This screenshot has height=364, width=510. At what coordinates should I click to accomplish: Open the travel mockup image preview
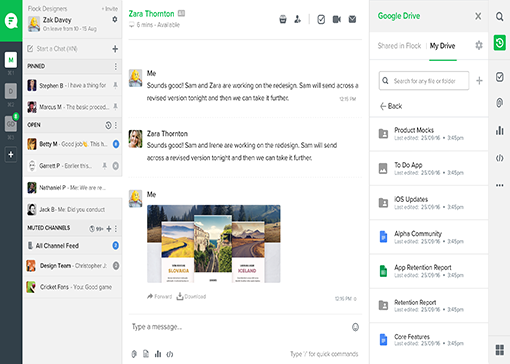214,244
